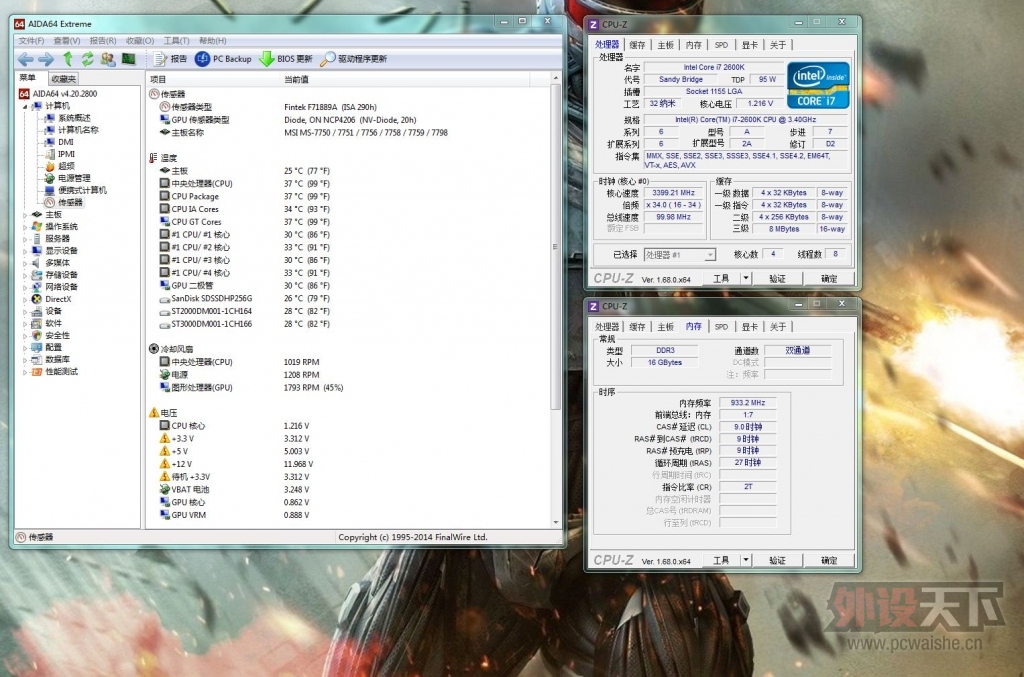Click the Back arrow in AIDA64 toolbar

pos(25,59)
